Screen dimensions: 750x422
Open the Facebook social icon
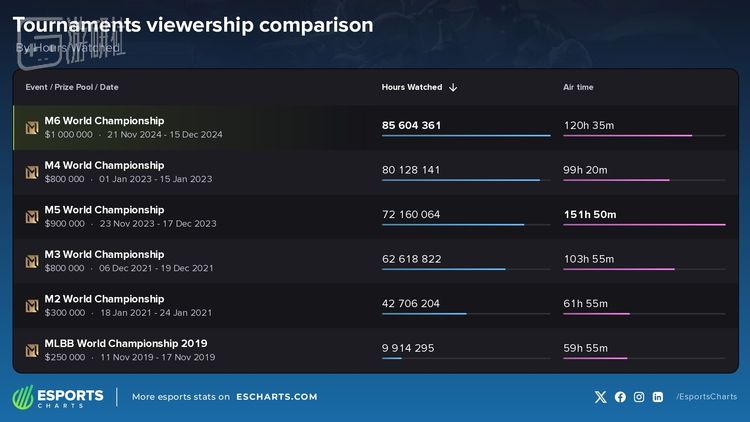pyautogui.click(x=620, y=397)
